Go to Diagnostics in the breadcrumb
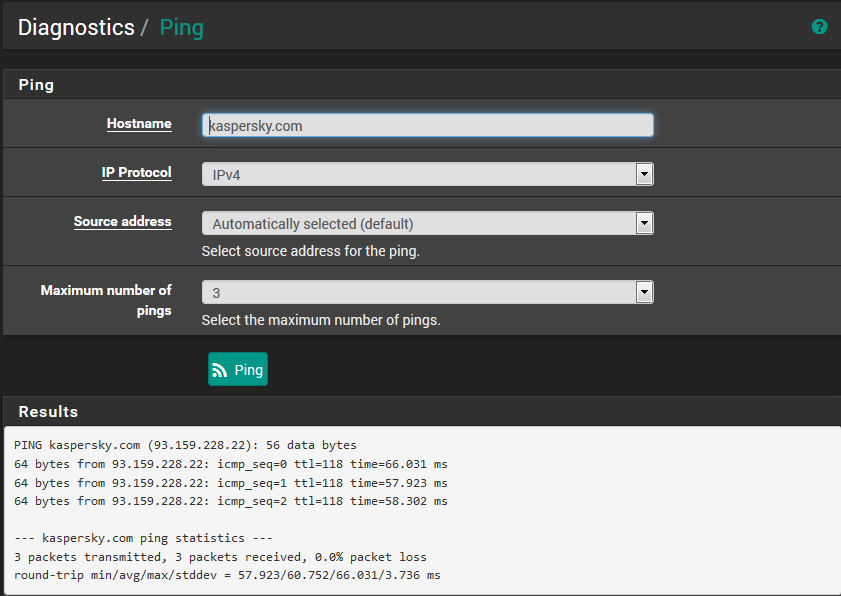The image size is (841, 596). point(76,27)
